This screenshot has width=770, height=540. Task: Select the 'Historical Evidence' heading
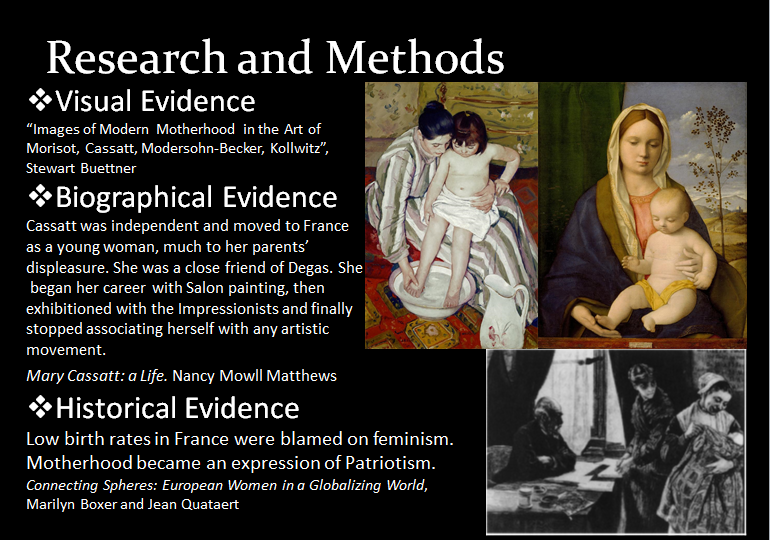pos(177,408)
